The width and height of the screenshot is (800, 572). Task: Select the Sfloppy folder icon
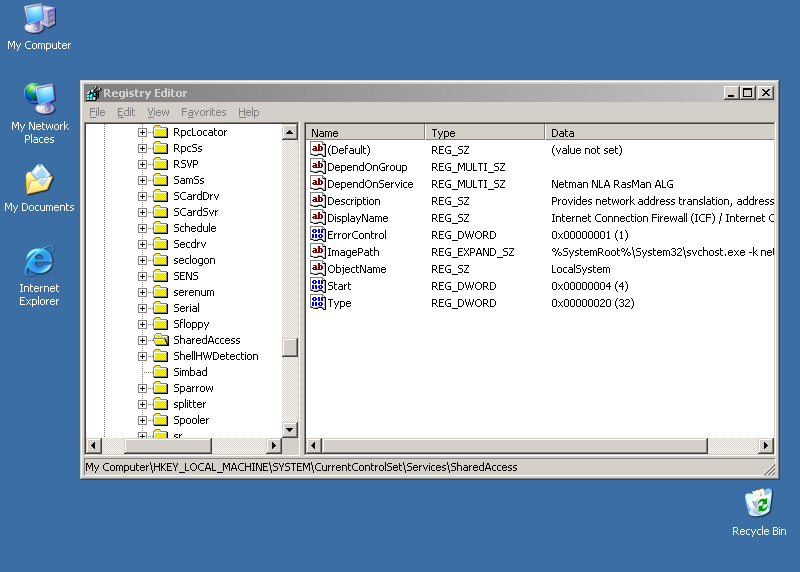coord(161,324)
